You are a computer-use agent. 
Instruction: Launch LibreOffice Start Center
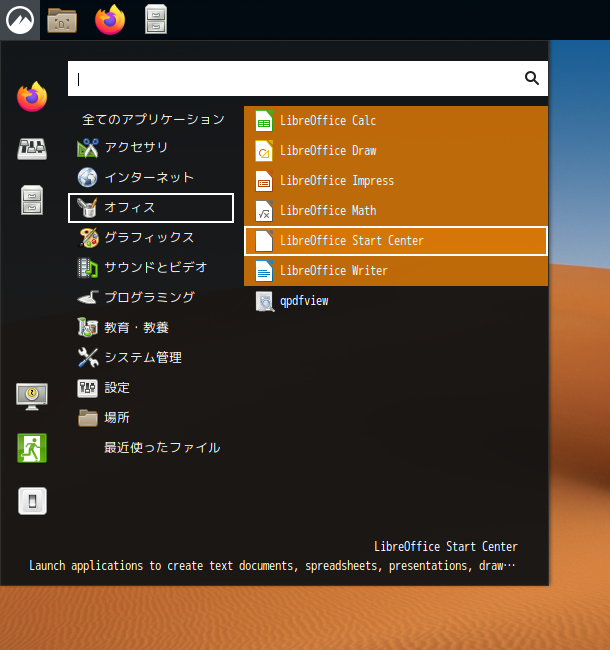click(396, 241)
